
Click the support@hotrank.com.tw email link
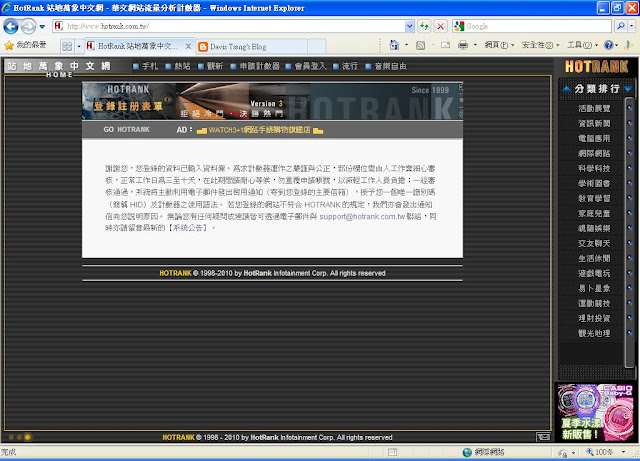(x=362, y=216)
